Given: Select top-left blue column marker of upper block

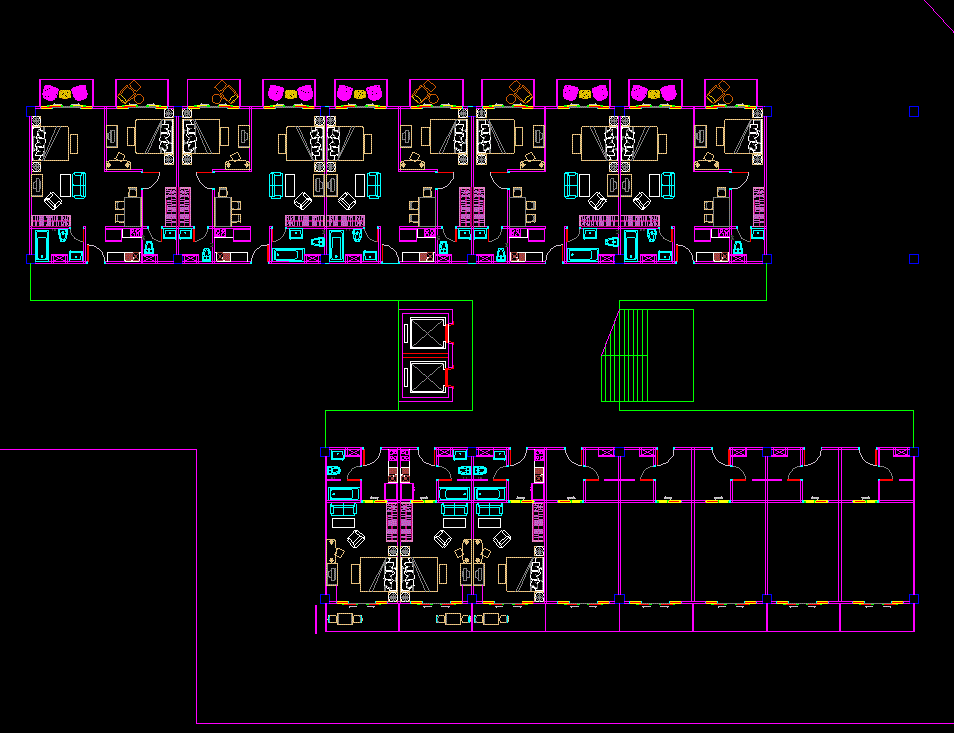Looking at the screenshot, I should click(30, 112).
